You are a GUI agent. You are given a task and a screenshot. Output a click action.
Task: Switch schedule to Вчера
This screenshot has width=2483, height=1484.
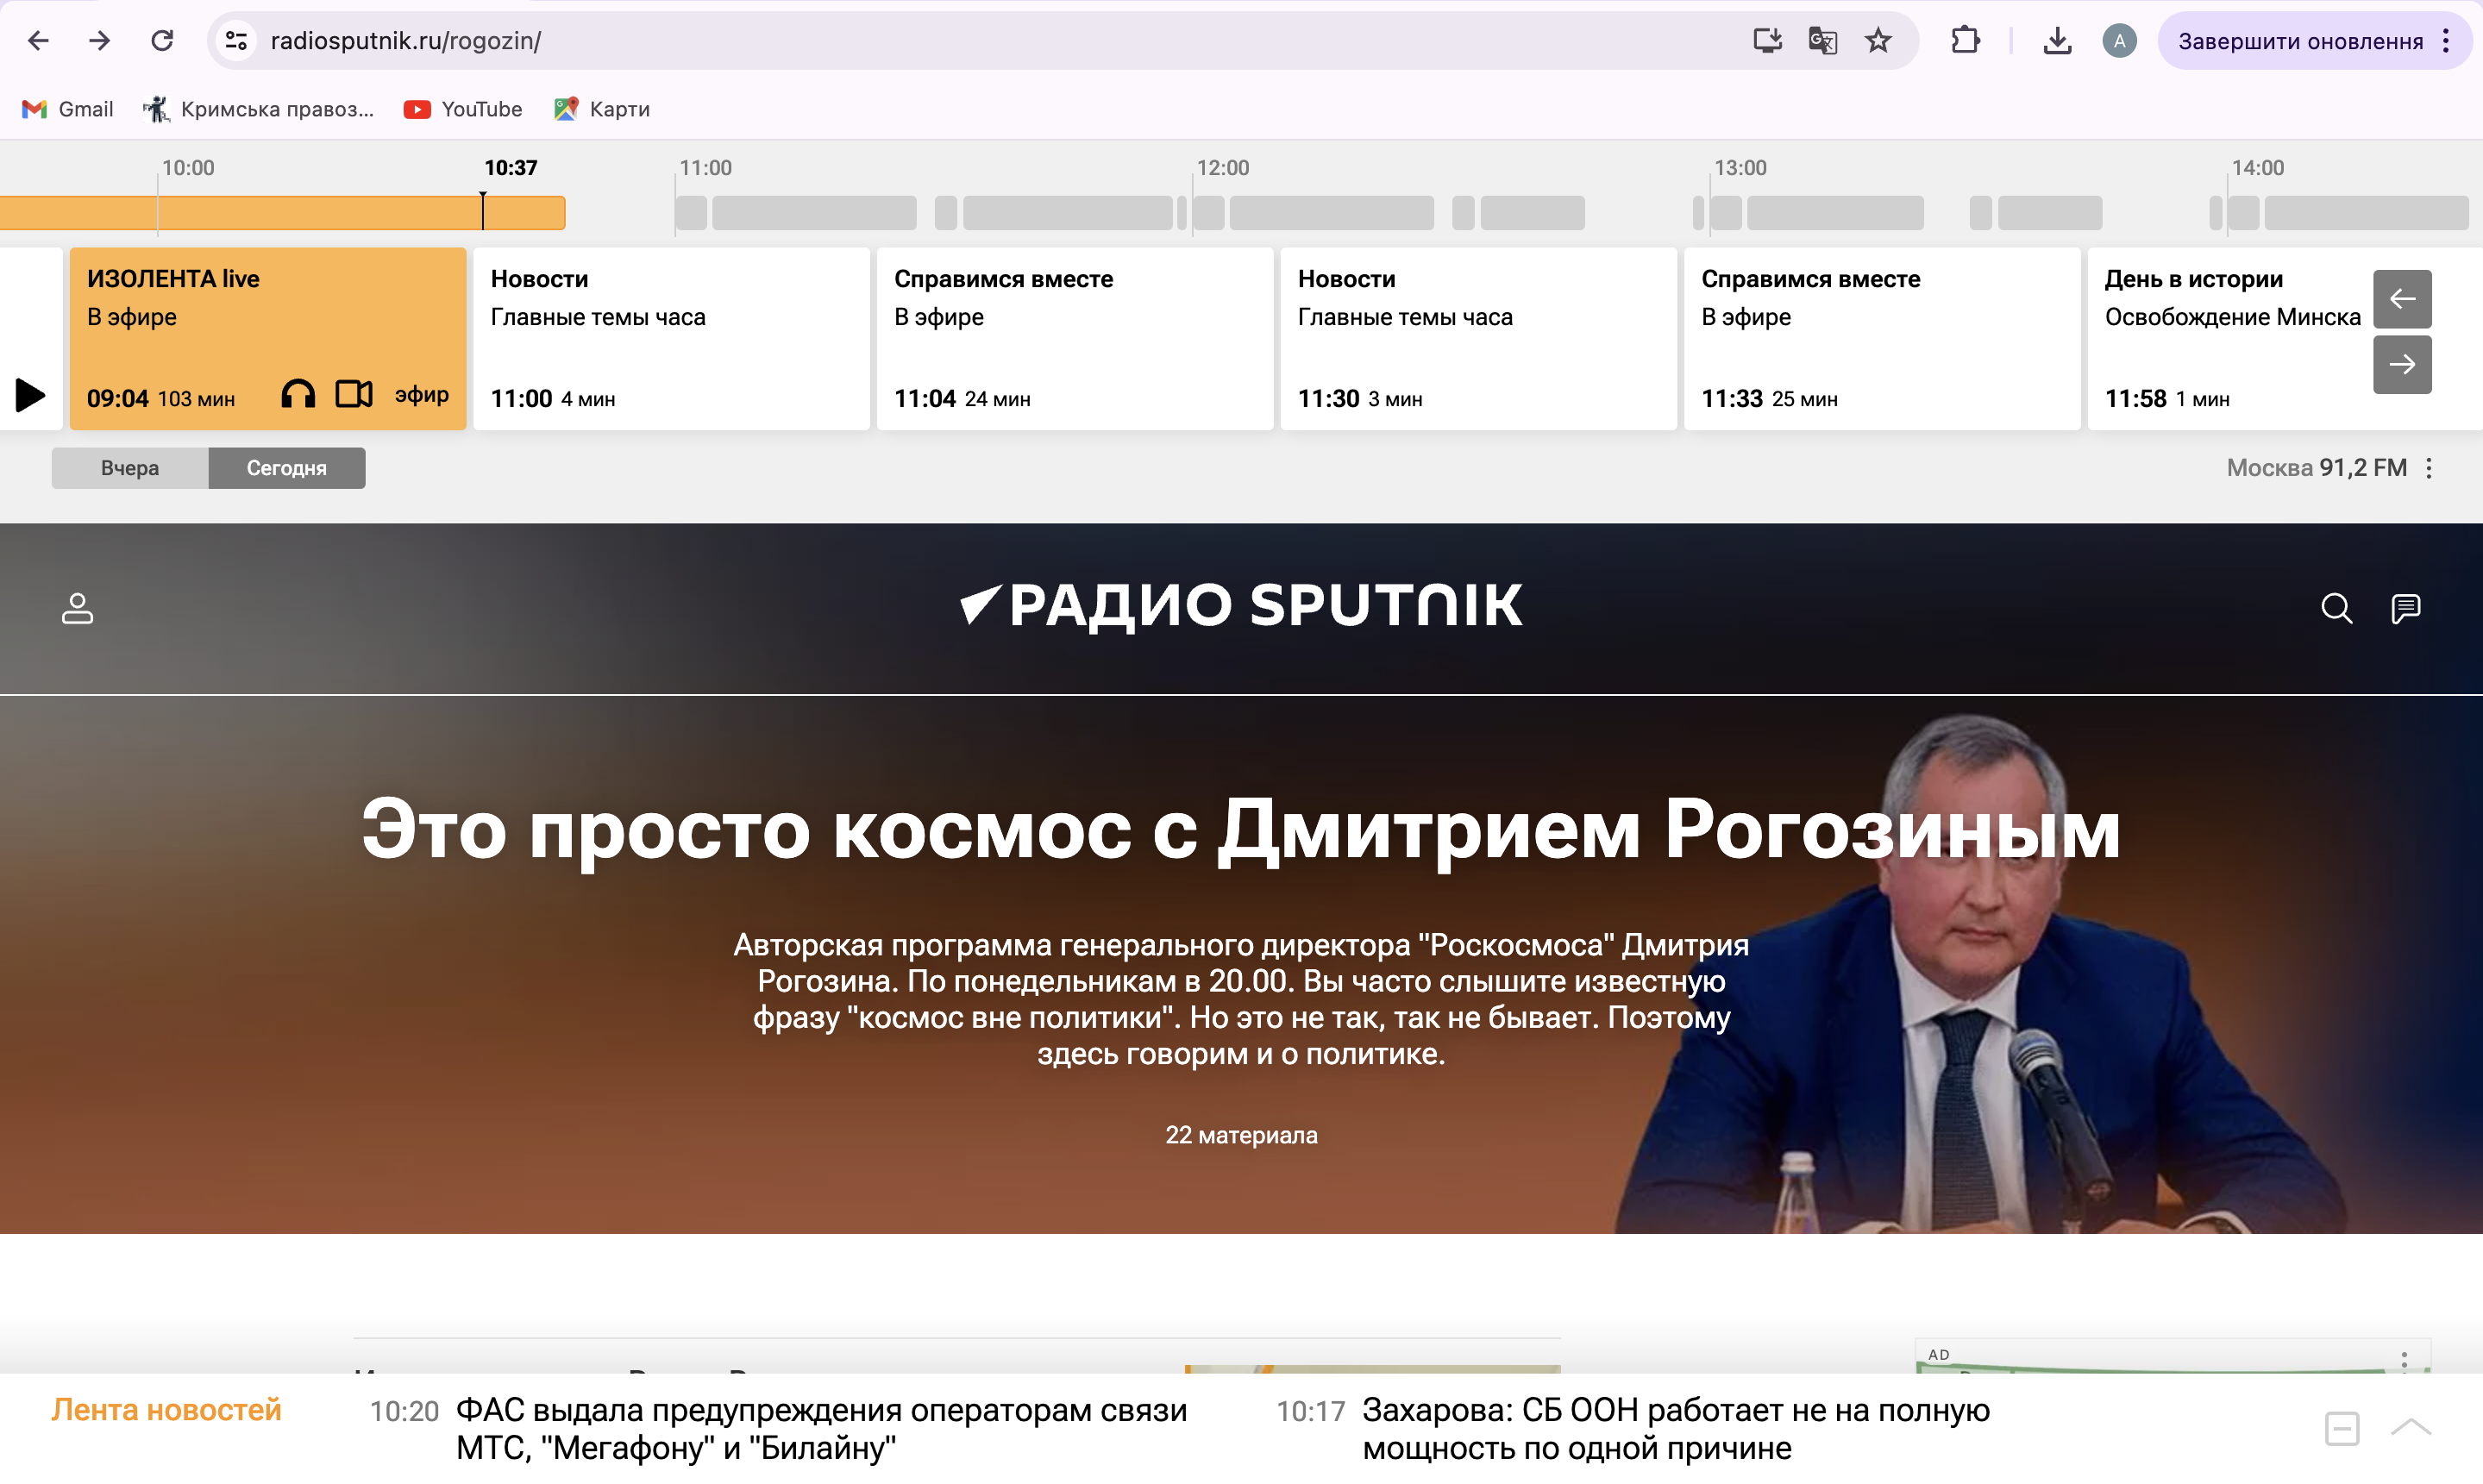[130, 468]
